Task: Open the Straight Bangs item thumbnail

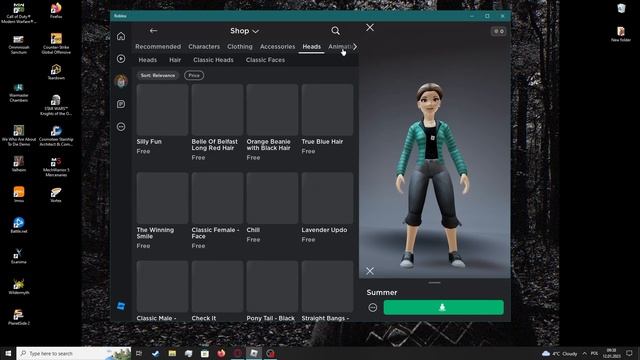Action: click(327, 287)
